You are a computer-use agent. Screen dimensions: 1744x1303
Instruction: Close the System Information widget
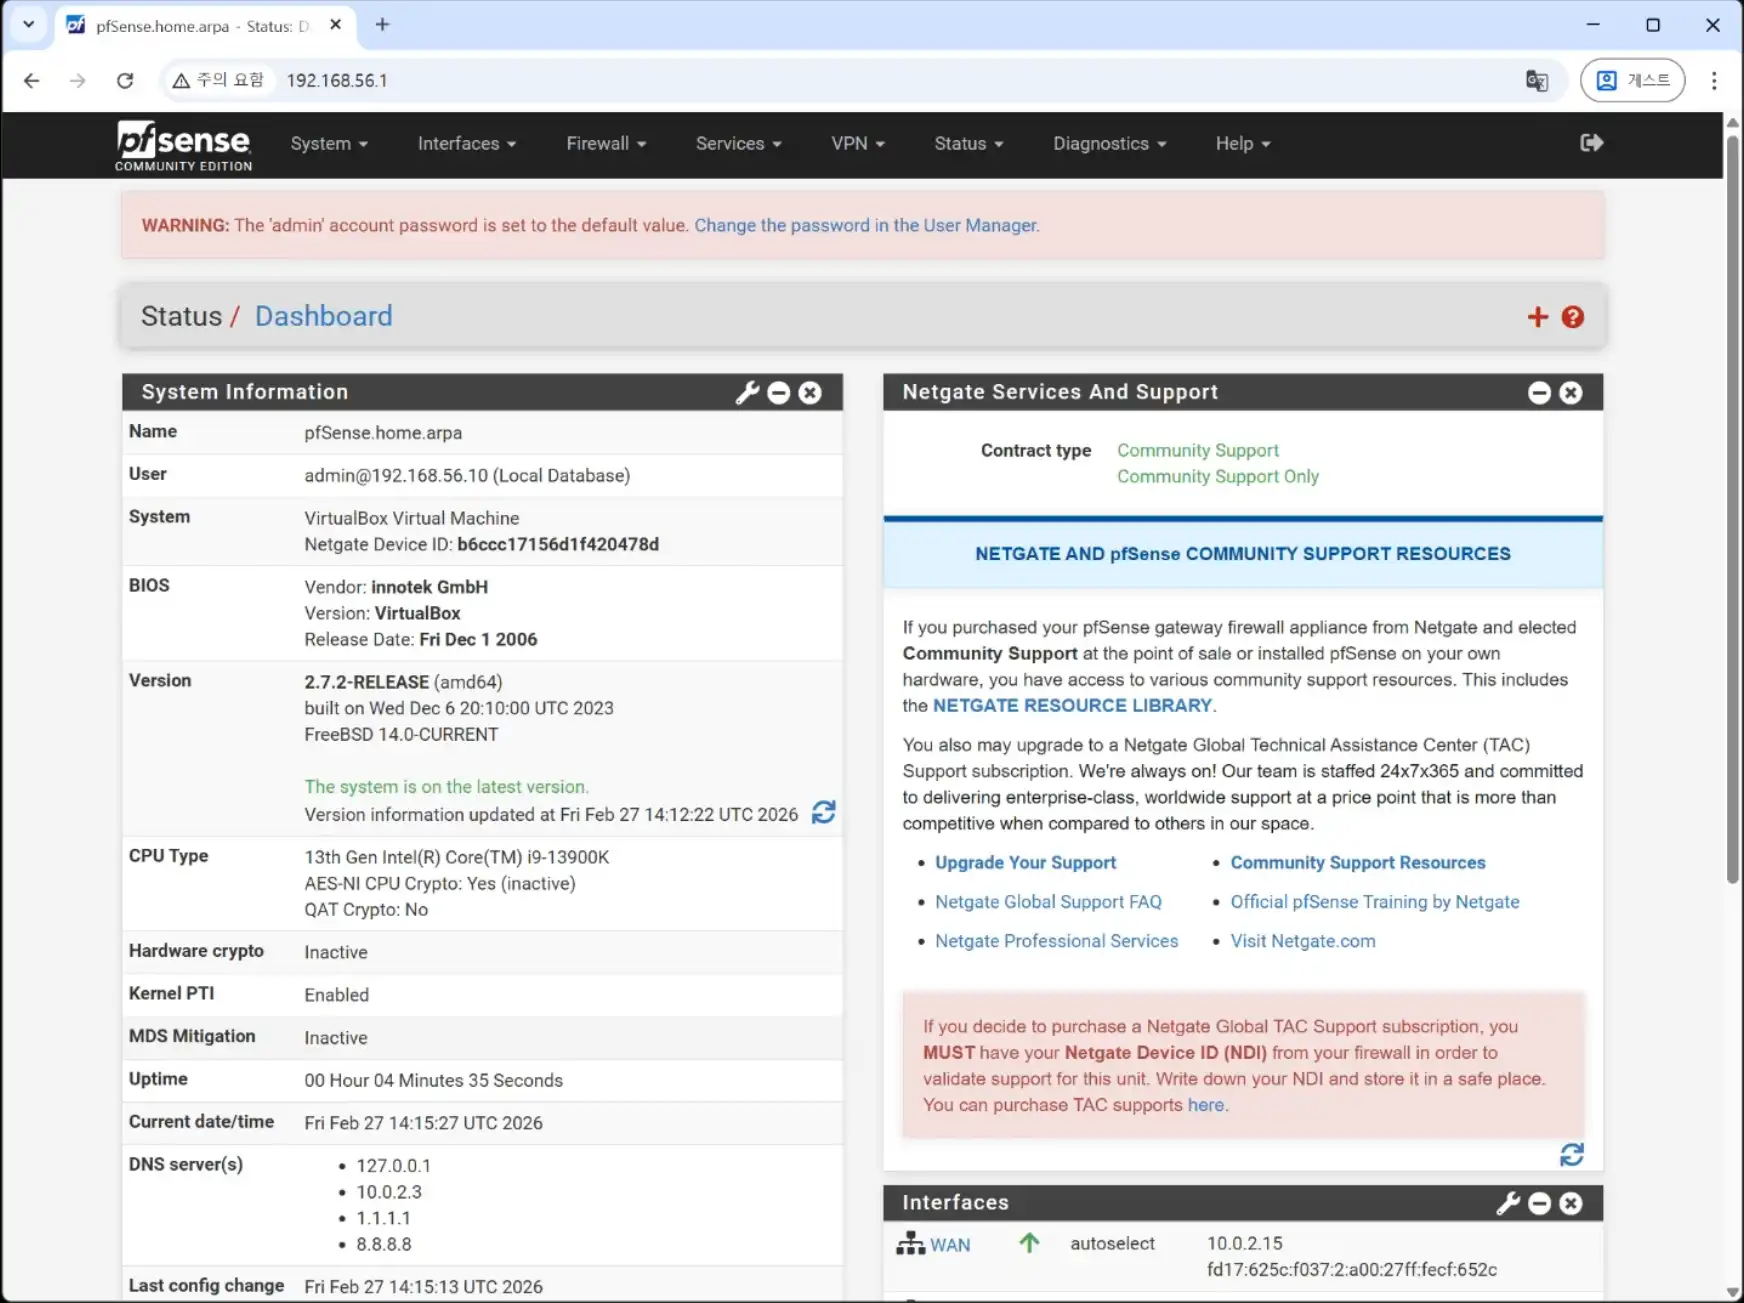810,393
